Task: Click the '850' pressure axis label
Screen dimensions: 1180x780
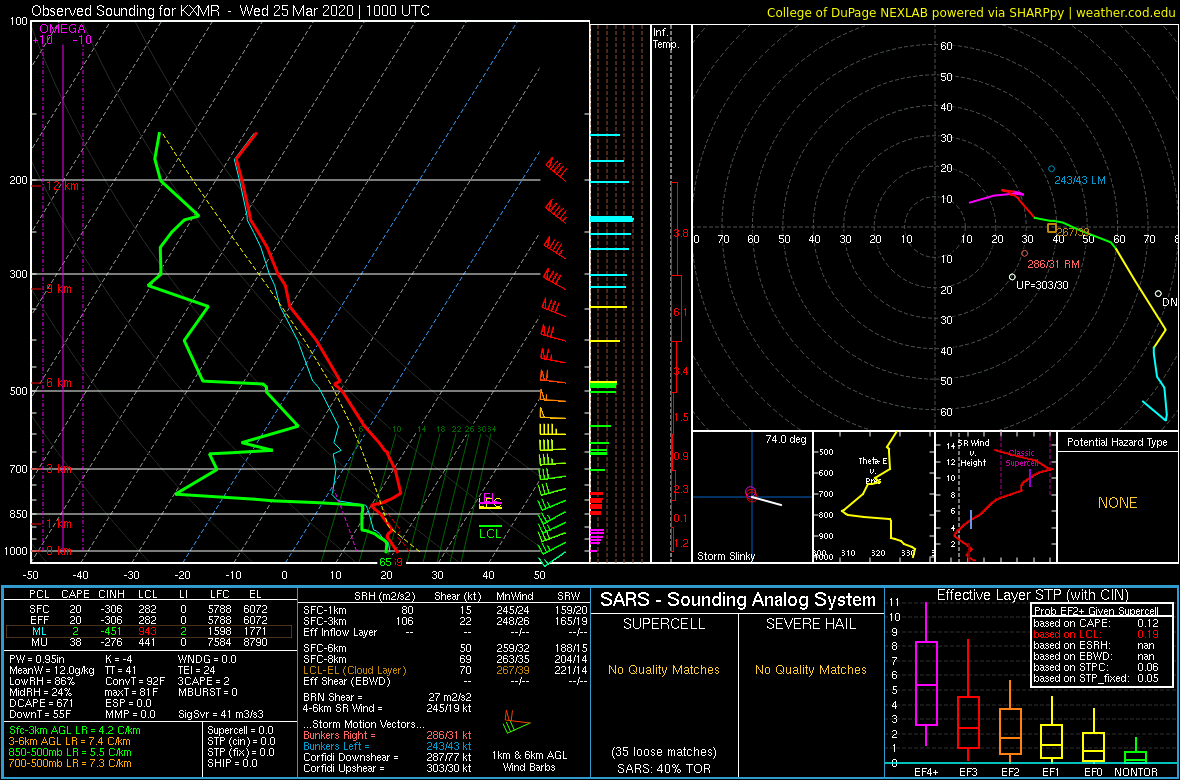Action: tap(16, 514)
